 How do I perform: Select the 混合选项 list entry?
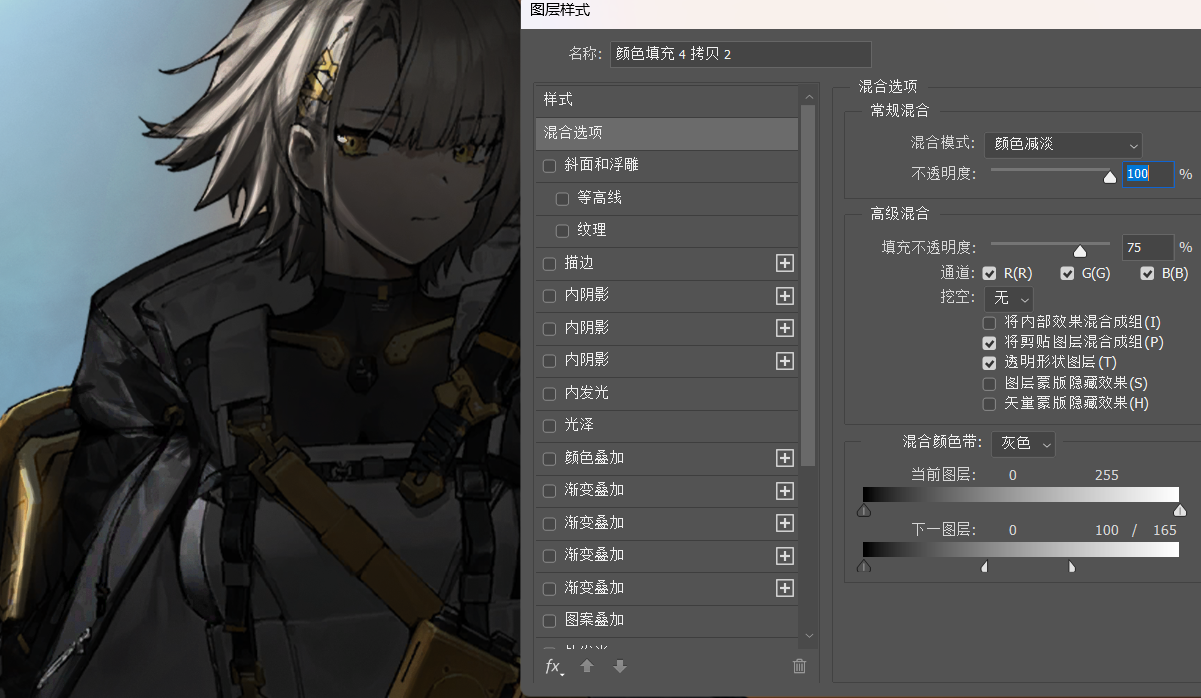tap(666, 132)
